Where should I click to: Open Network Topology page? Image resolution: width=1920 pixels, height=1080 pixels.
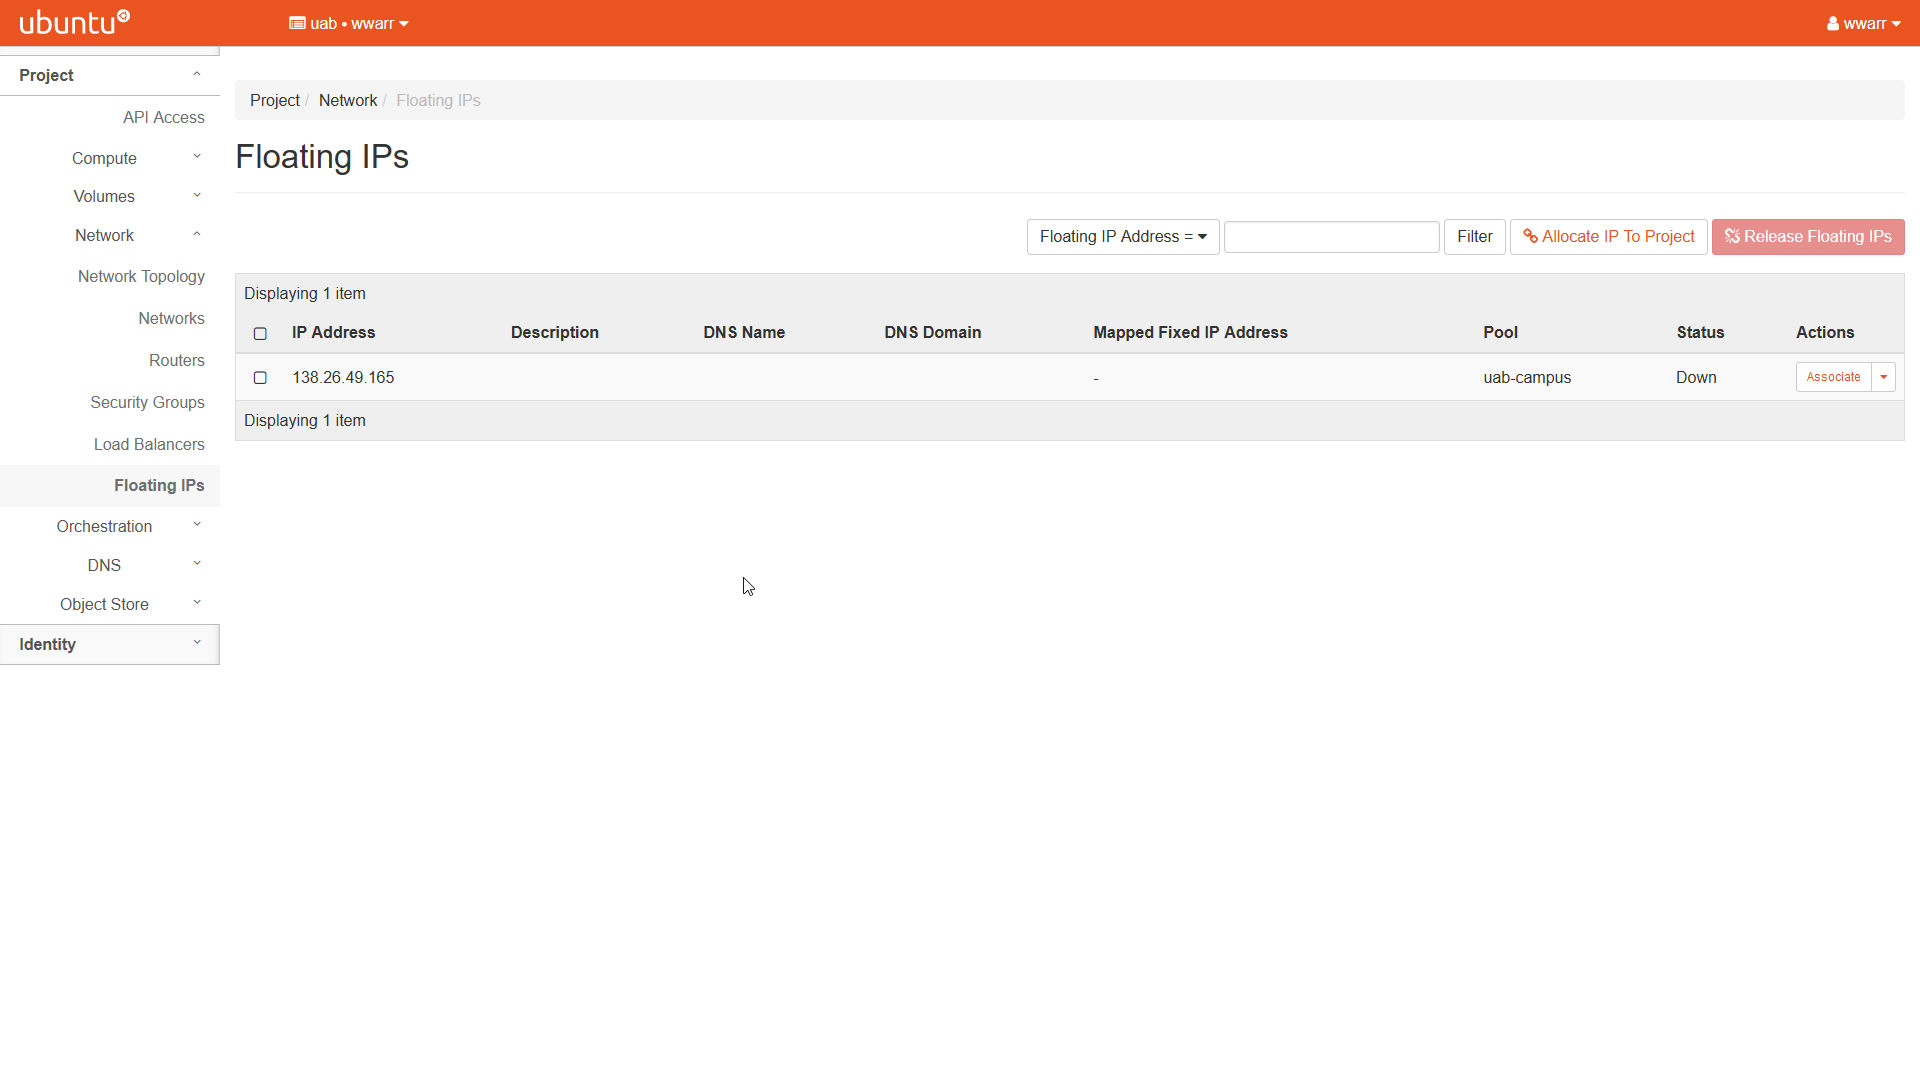click(x=141, y=276)
